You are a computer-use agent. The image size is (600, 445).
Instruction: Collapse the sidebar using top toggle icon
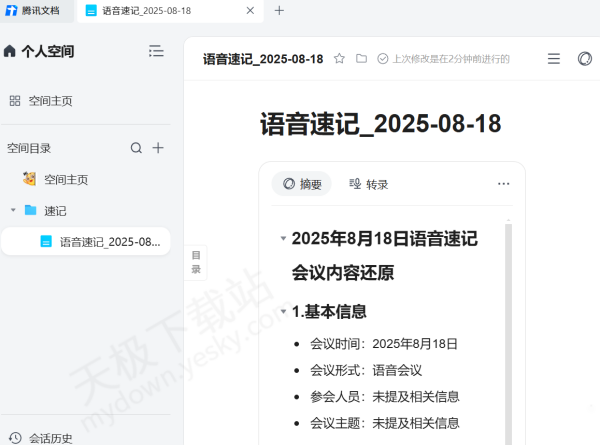(x=156, y=51)
